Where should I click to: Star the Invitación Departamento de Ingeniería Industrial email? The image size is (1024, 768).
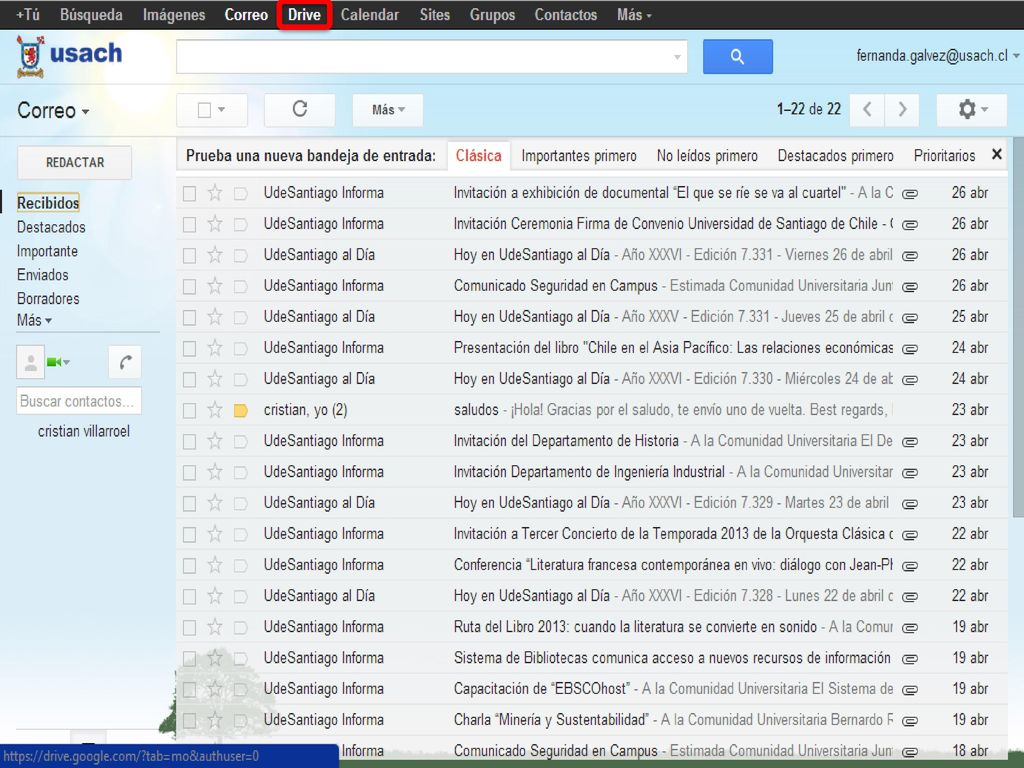pyautogui.click(x=215, y=472)
